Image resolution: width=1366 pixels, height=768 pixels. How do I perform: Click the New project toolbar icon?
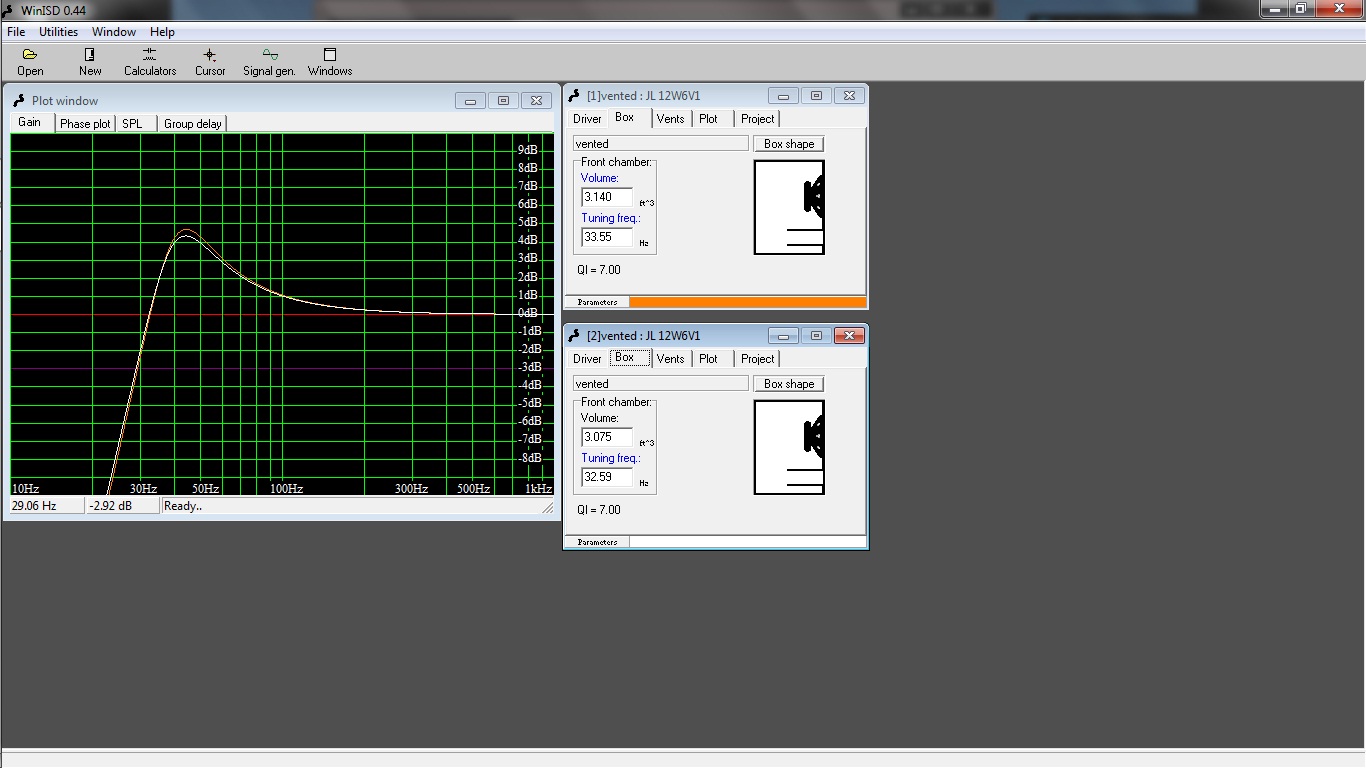90,56
